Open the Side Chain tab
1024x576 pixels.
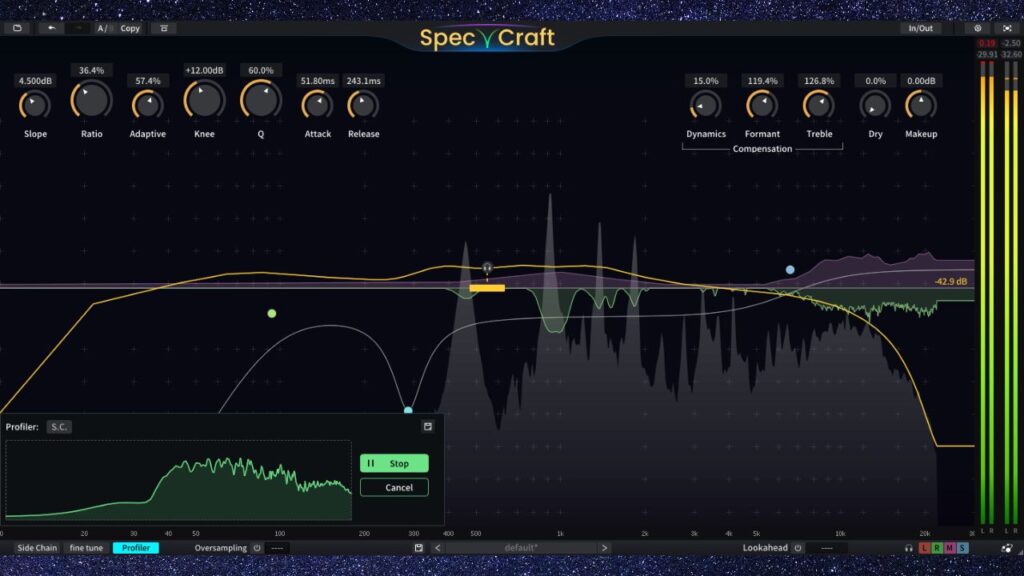(37, 548)
